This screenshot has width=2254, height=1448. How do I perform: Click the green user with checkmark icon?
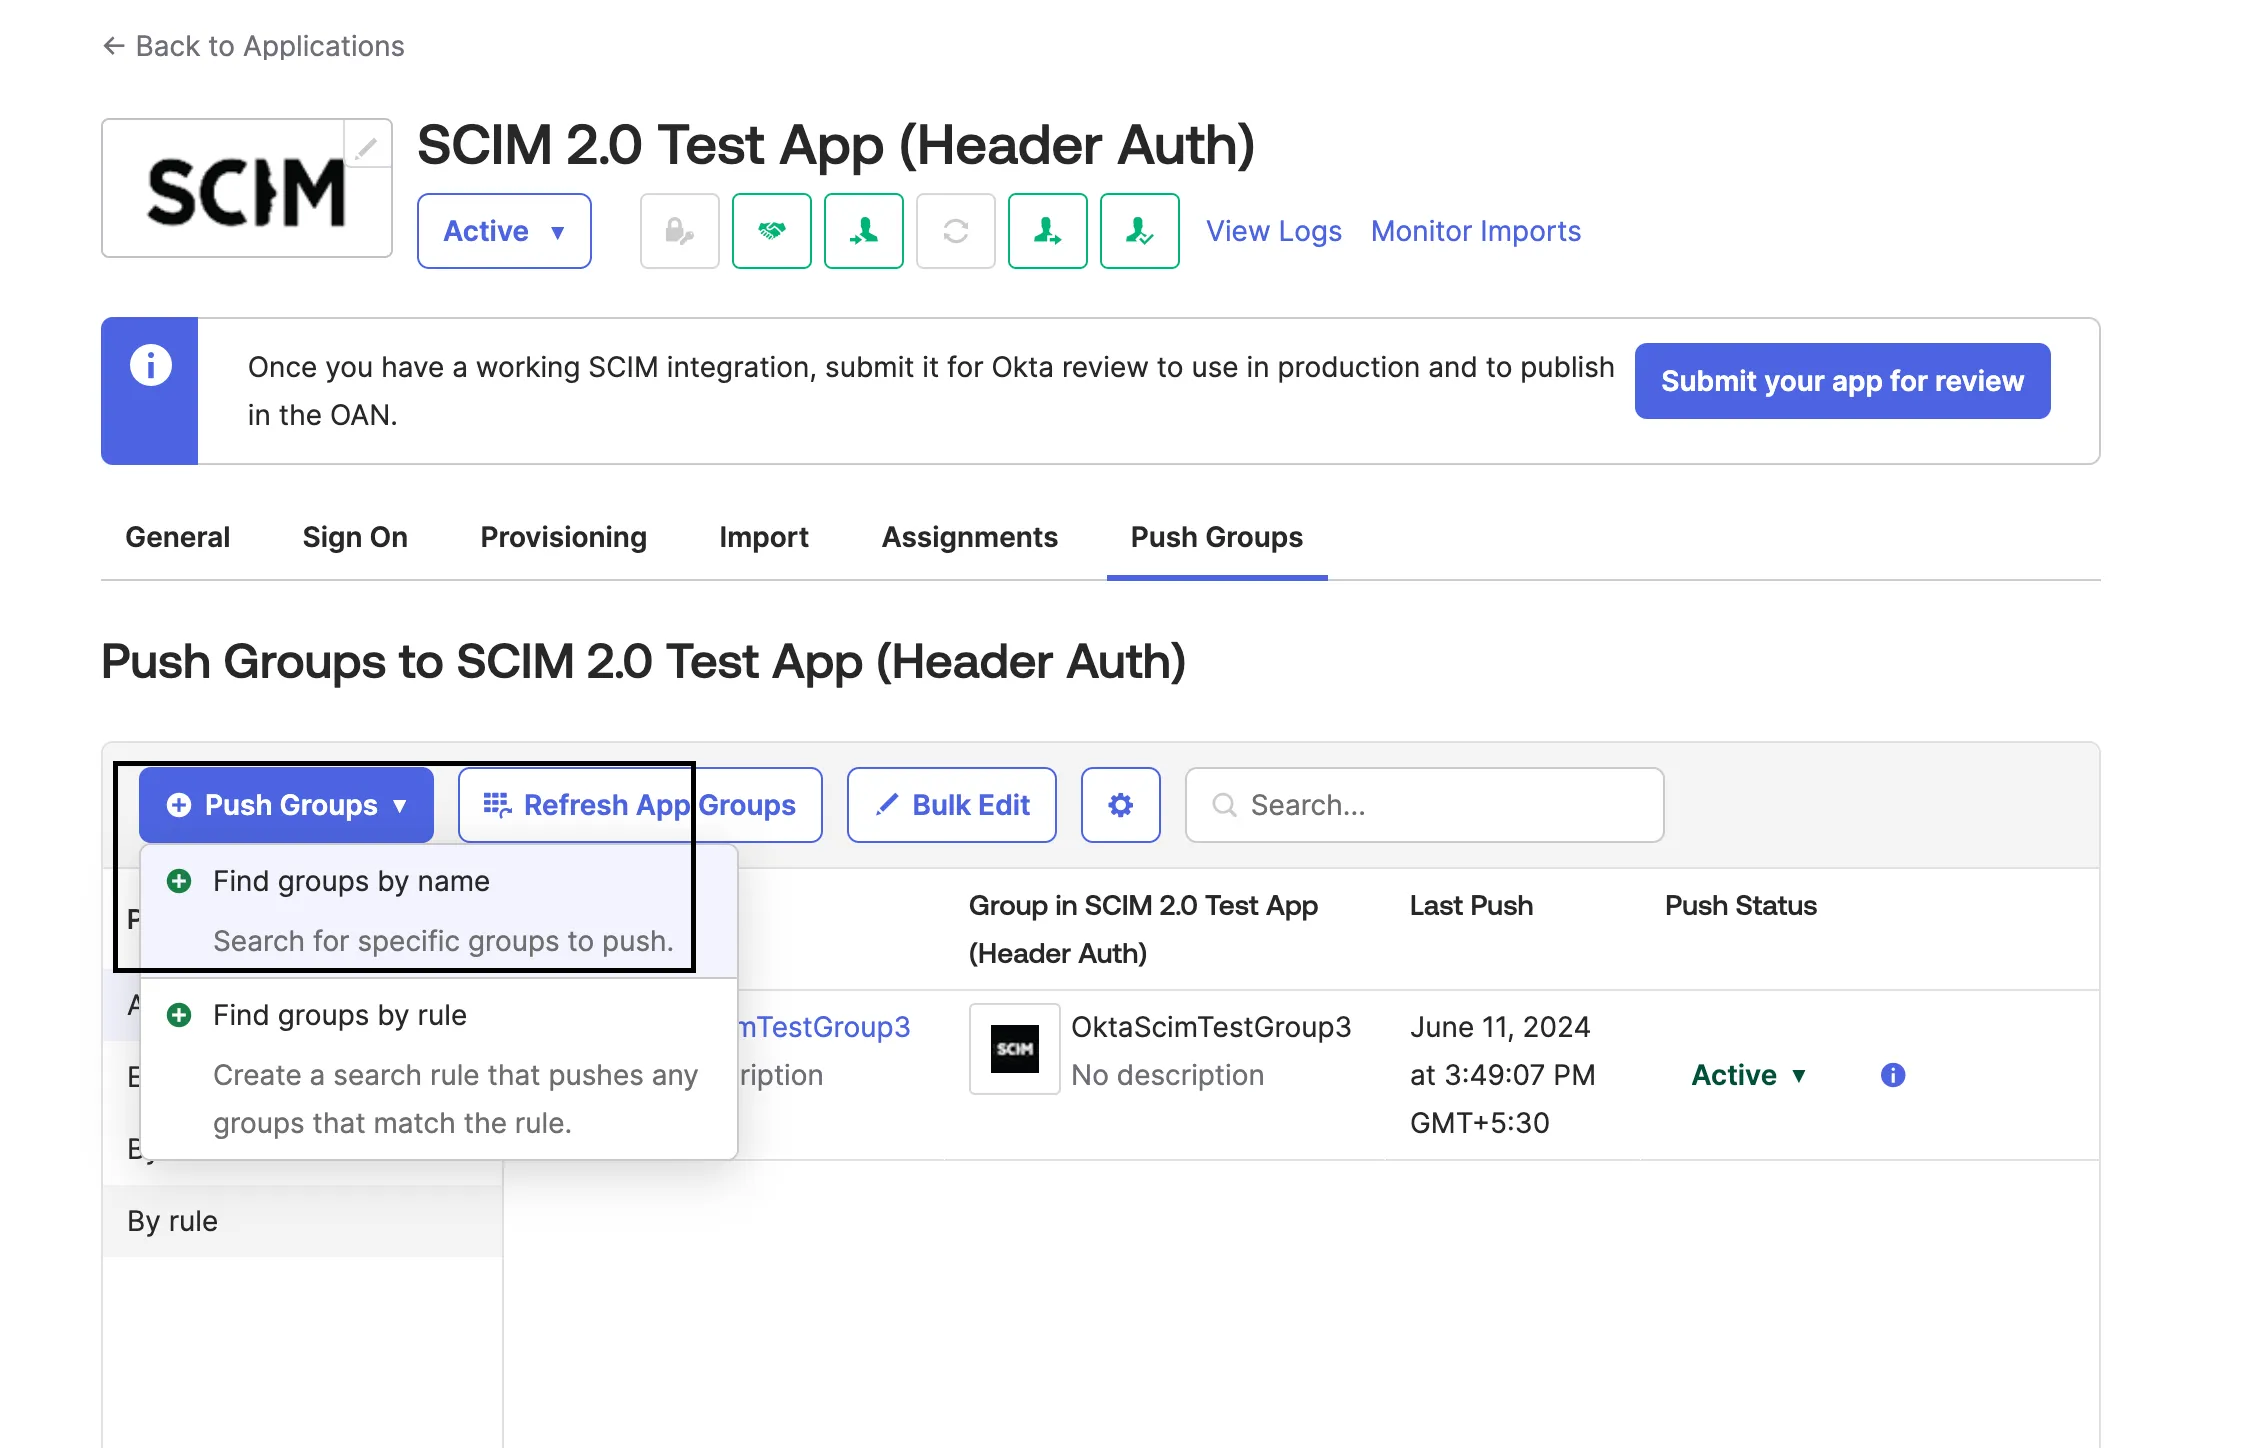(1140, 231)
